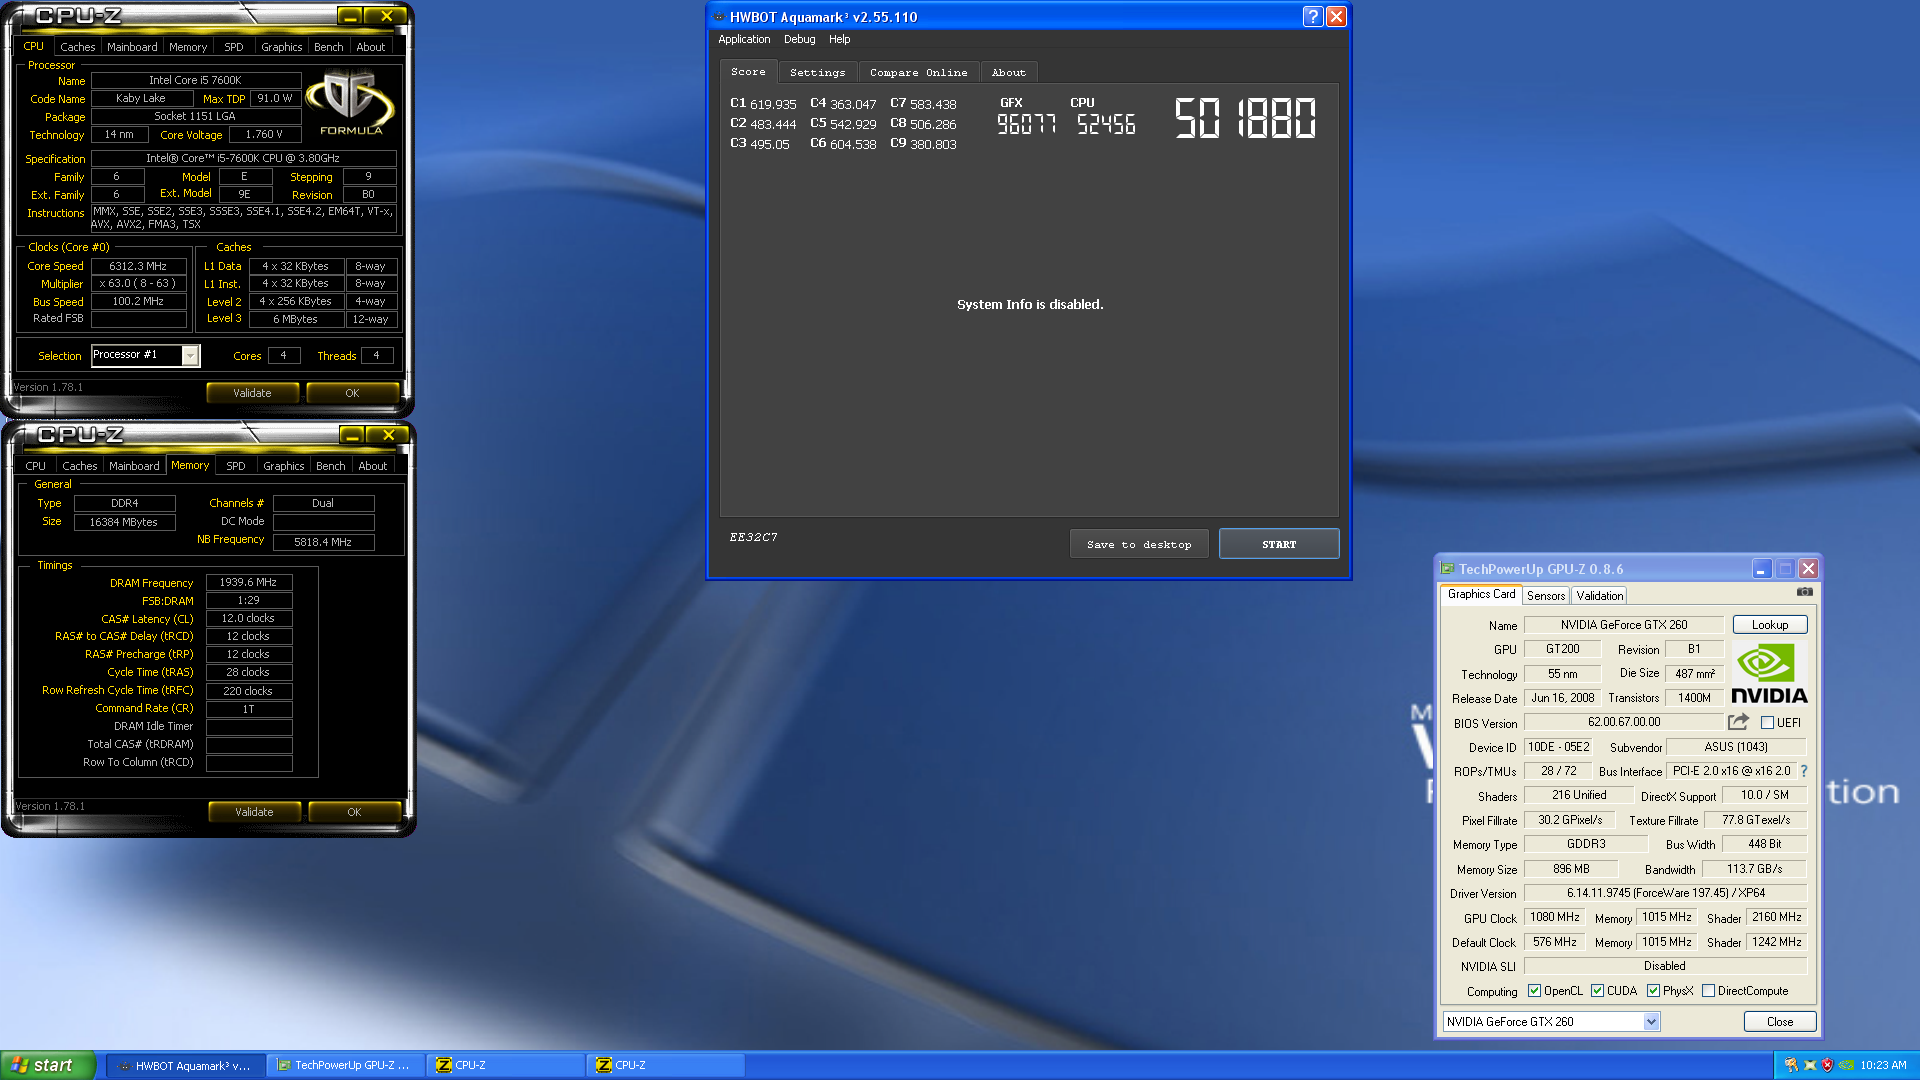Image resolution: width=1920 pixels, height=1080 pixels.
Task: Click the Aquamark total score 501880
Action: pos(1245,118)
